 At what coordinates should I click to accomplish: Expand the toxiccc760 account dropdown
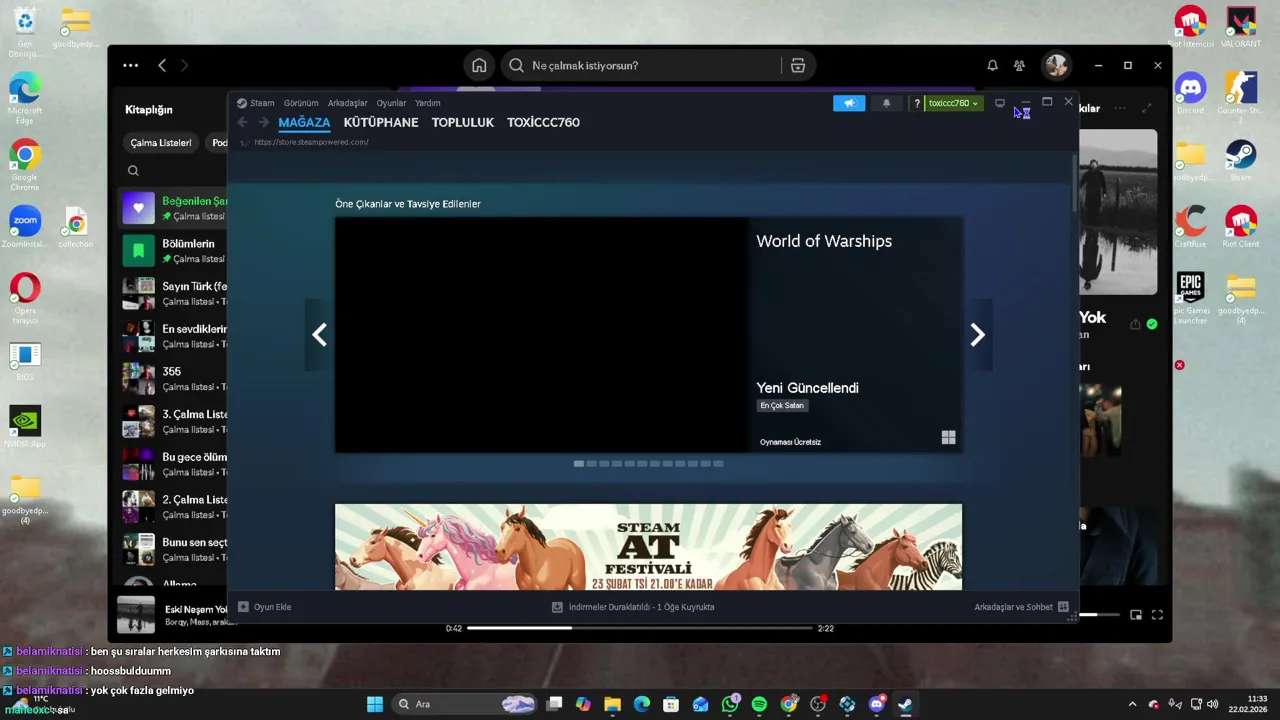click(953, 103)
